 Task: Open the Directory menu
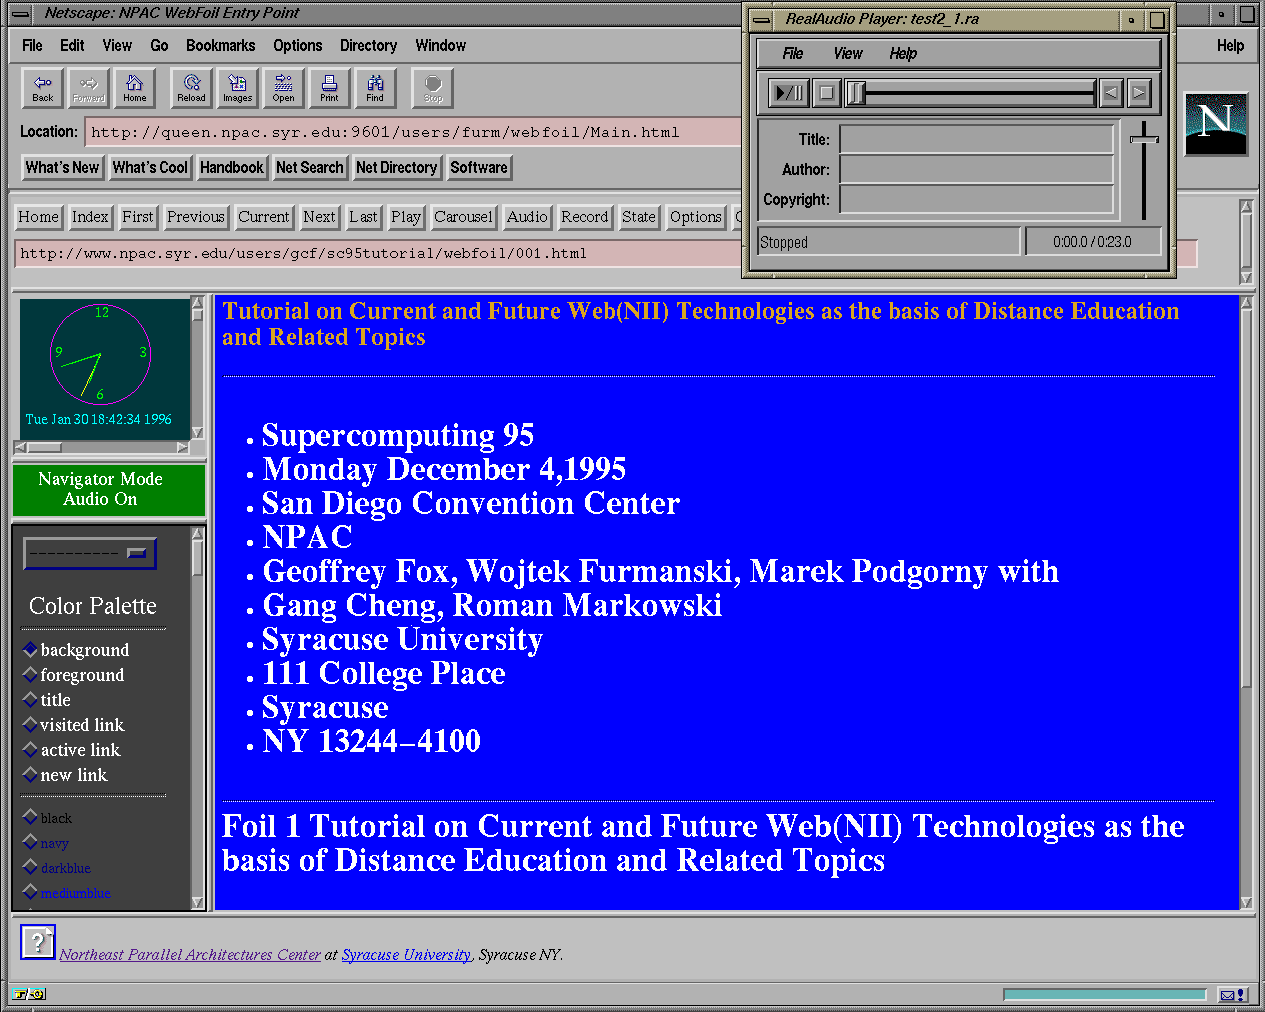click(368, 45)
